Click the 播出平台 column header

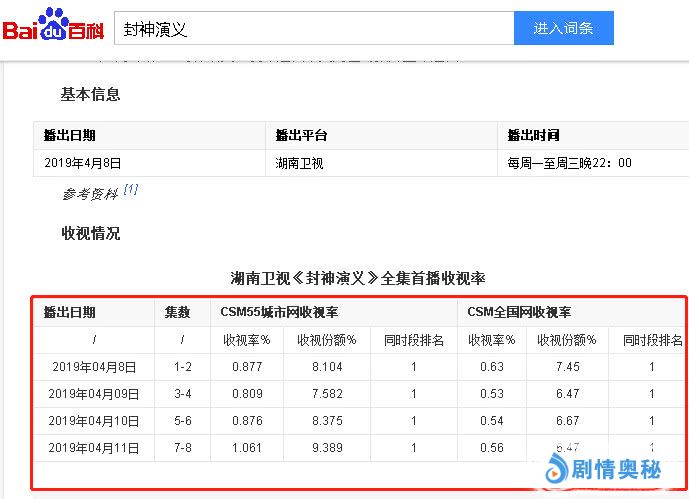click(302, 136)
